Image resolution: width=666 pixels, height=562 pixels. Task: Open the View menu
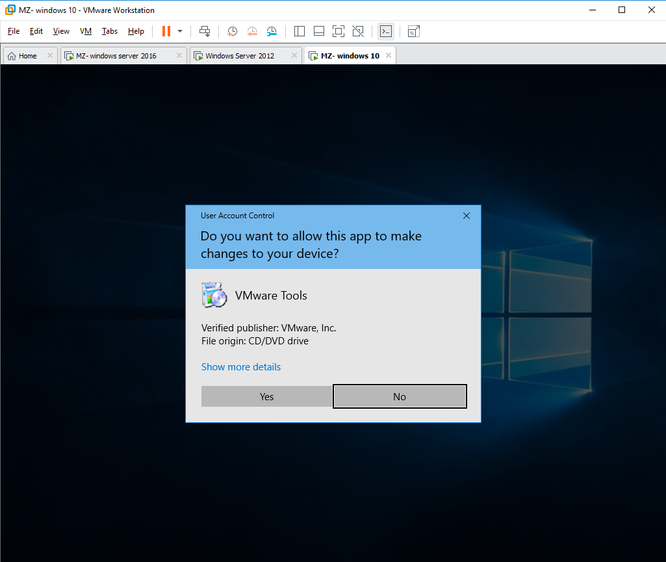61,31
